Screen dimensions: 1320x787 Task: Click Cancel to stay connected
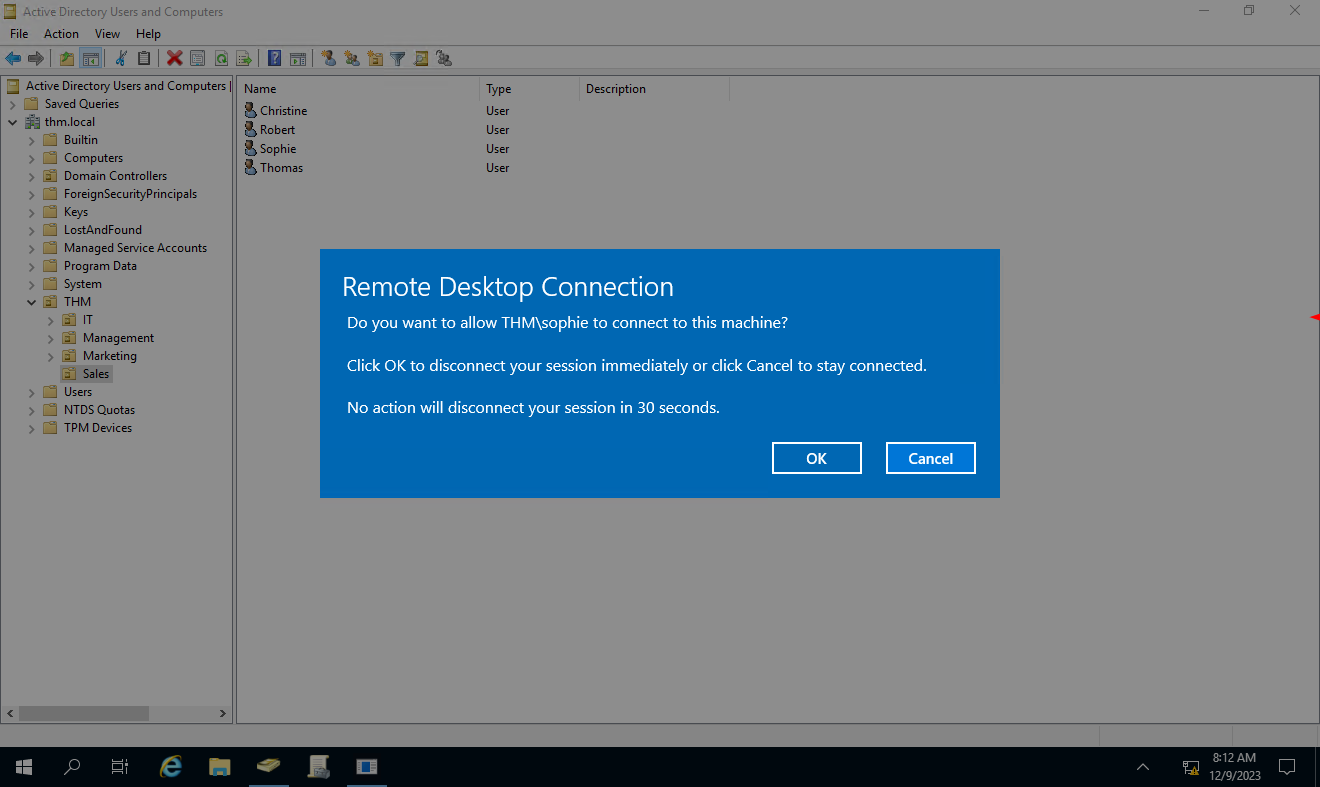pyautogui.click(x=931, y=458)
